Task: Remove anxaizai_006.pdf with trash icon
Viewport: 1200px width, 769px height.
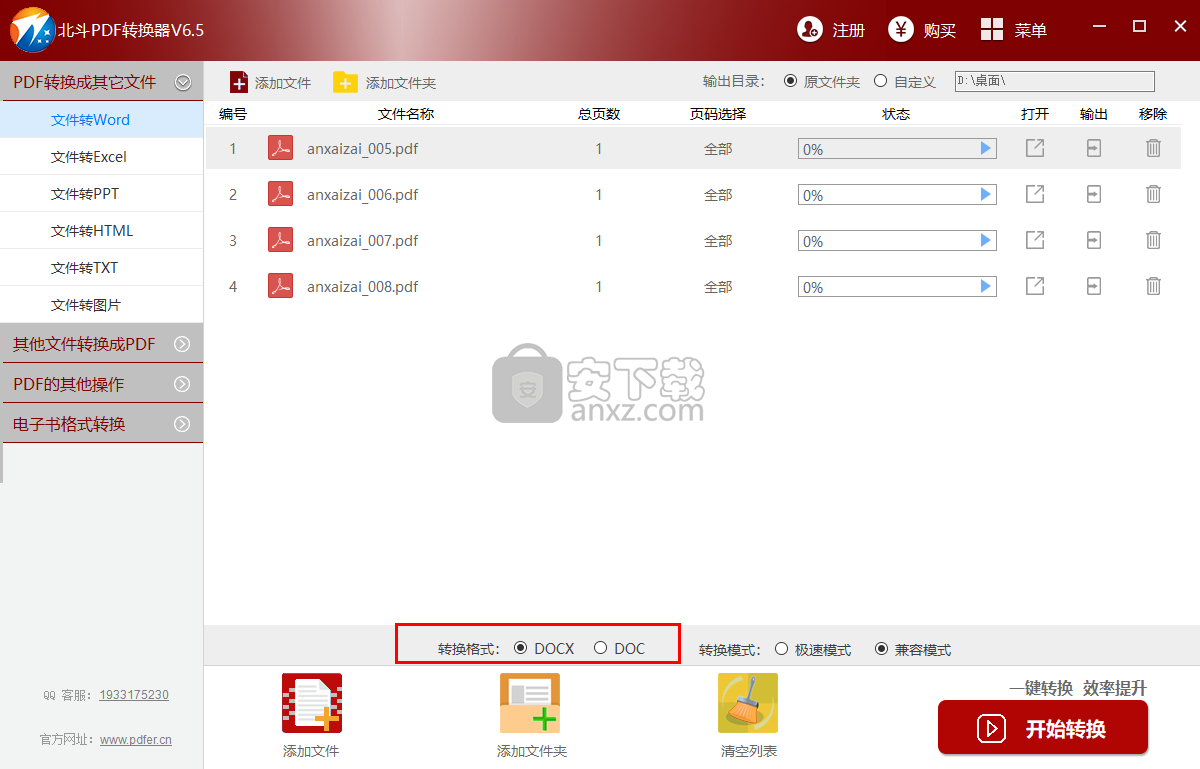Action: (x=1153, y=194)
